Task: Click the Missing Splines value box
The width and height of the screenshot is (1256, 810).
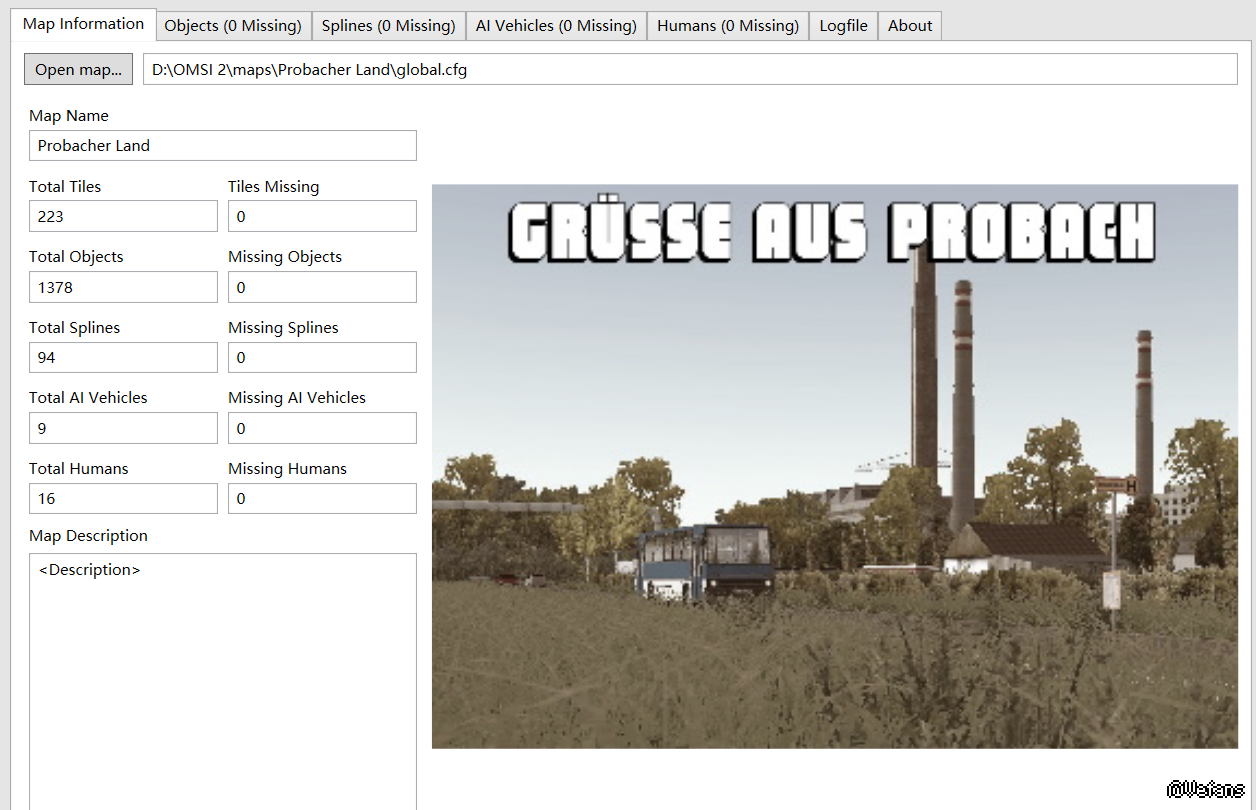Action: point(322,357)
